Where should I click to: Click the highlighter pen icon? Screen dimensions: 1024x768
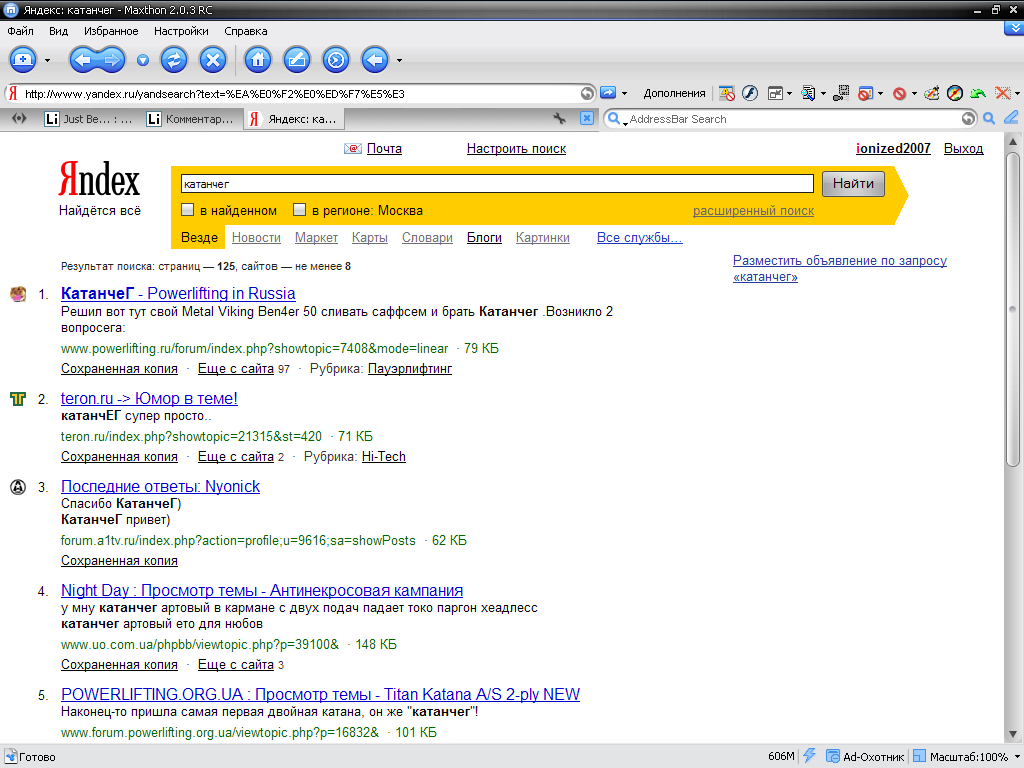pos(1010,118)
